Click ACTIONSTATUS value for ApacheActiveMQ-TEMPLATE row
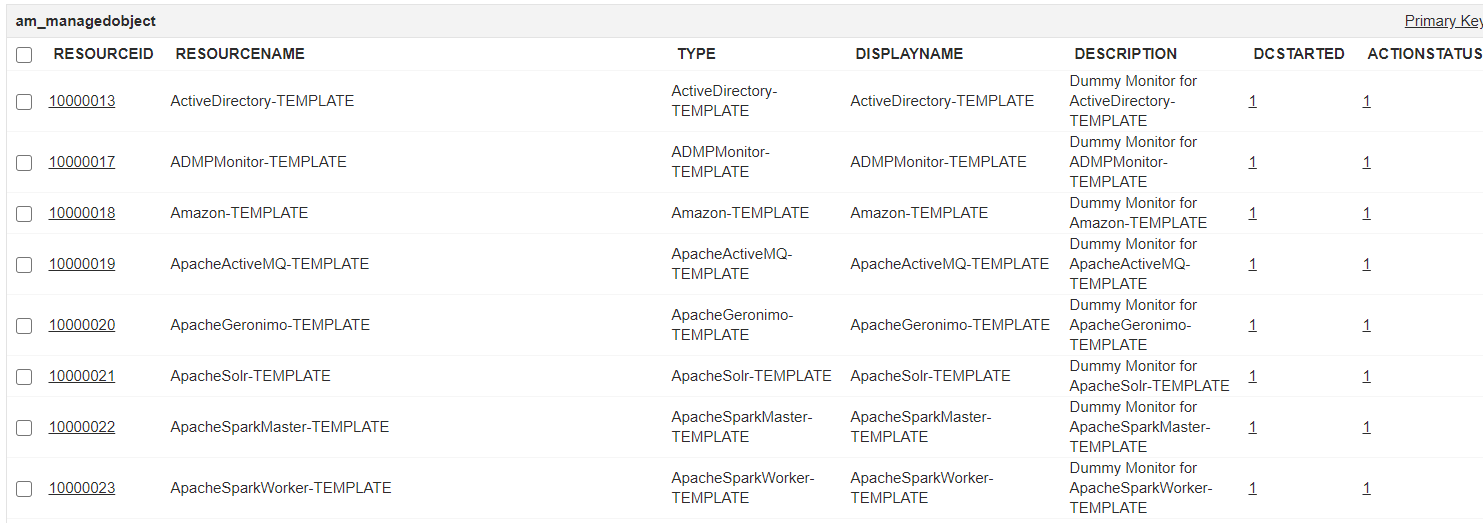The height and width of the screenshot is (523, 1483). point(1367,264)
